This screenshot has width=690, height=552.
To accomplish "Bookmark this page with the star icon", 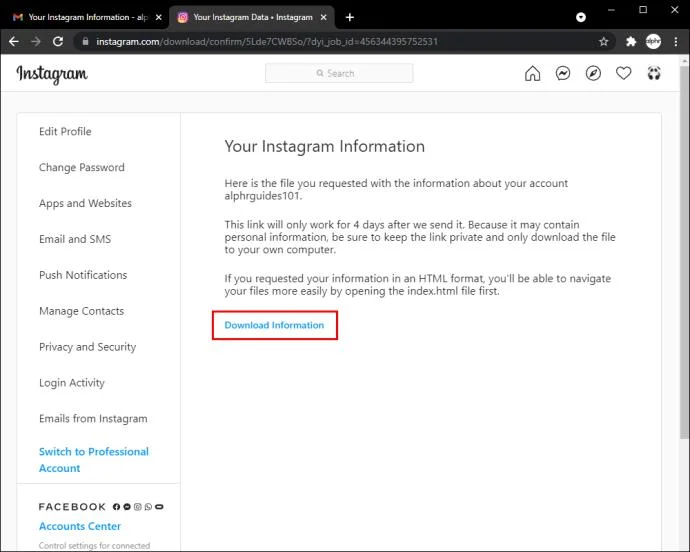I will coord(604,42).
